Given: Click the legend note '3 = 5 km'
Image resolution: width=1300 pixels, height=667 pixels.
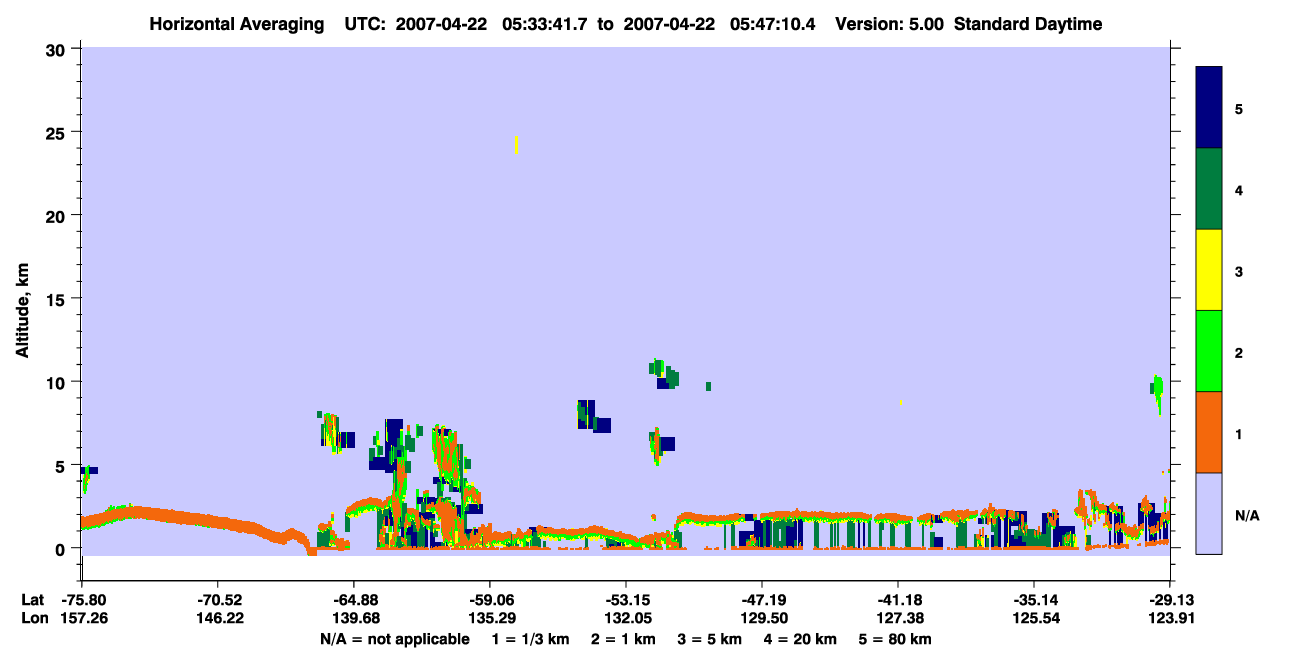Looking at the screenshot, I should tap(710, 639).
